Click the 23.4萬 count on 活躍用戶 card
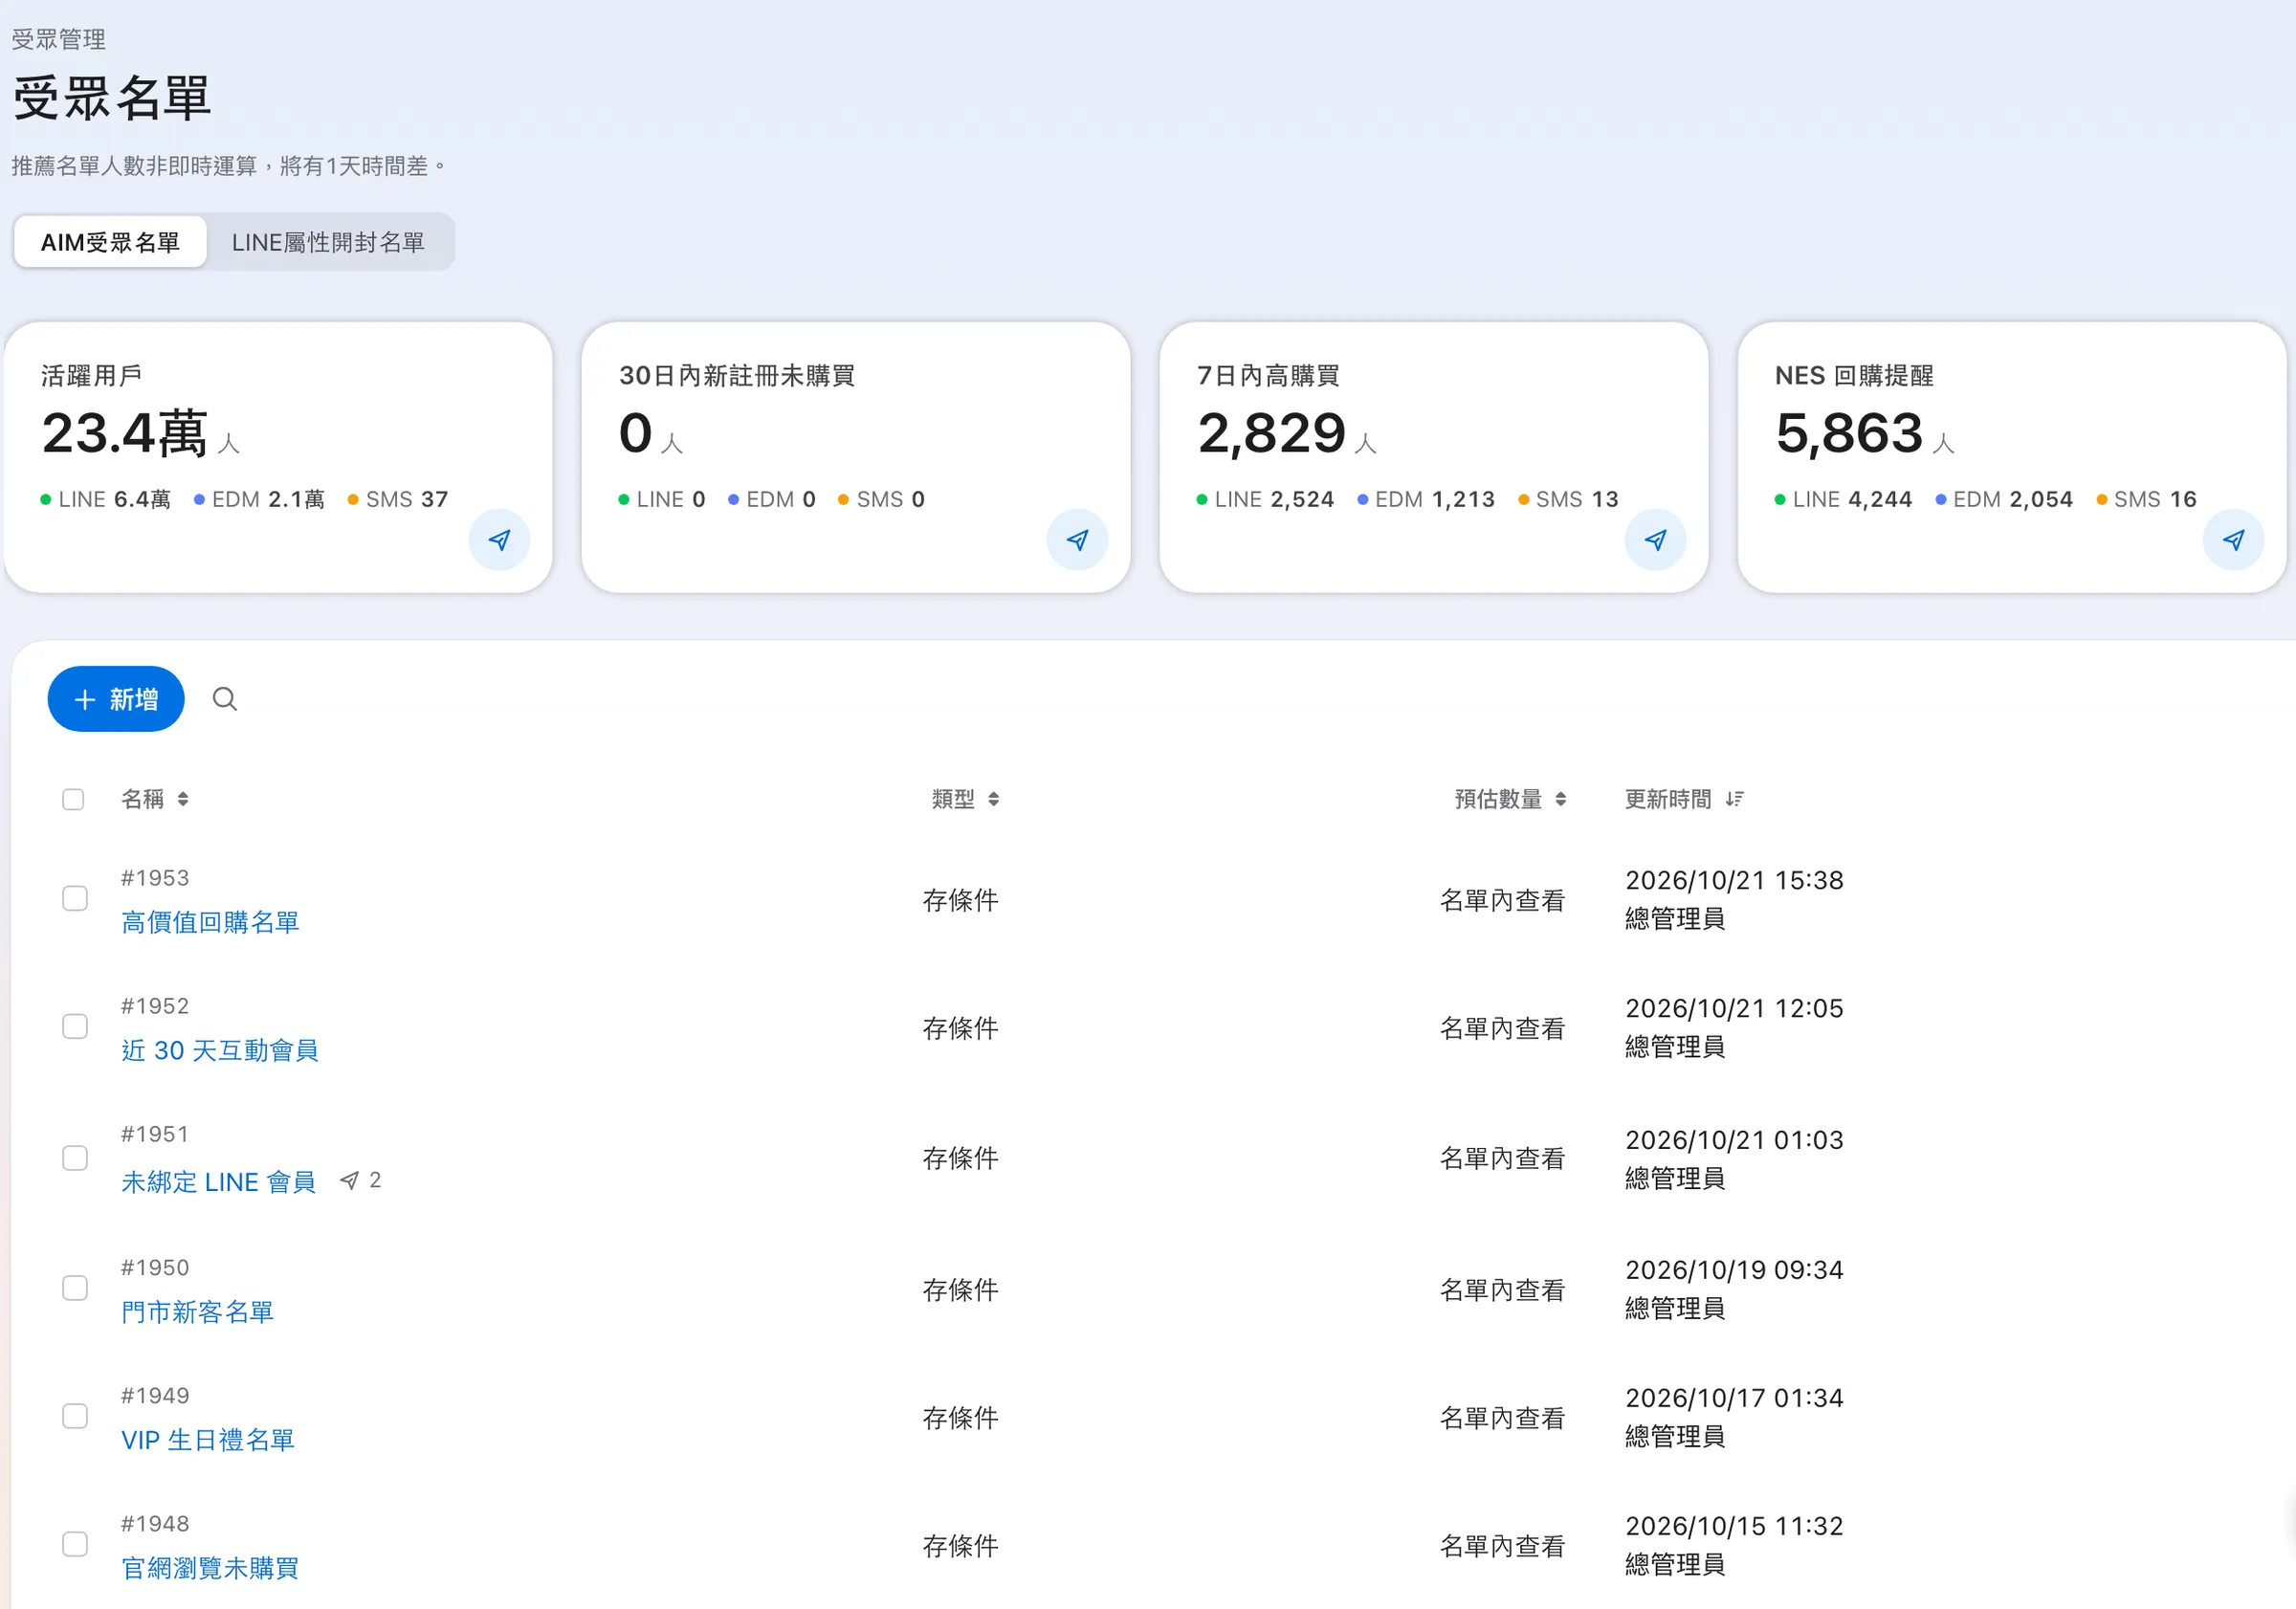Image resolution: width=2296 pixels, height=1609 pixels. (x=124, y=433)
